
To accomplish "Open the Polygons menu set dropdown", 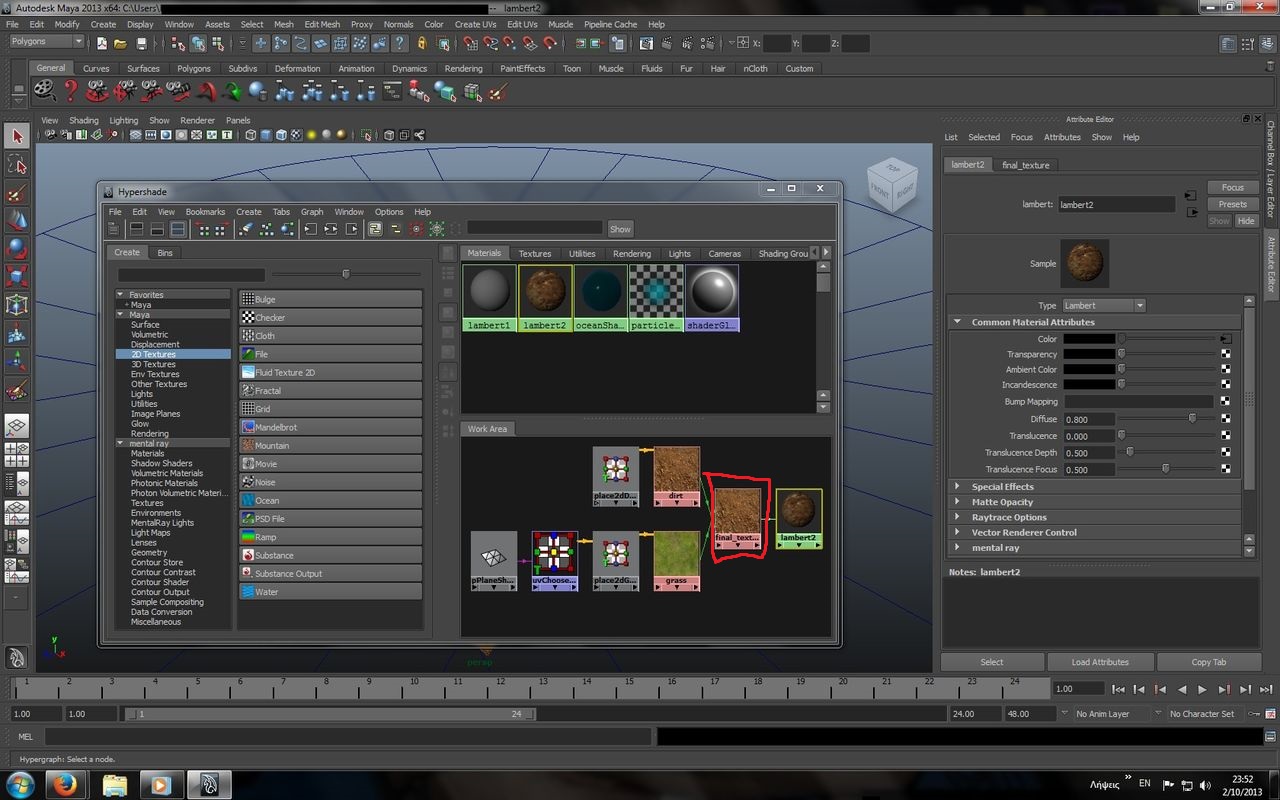I will tap(47, 42).
